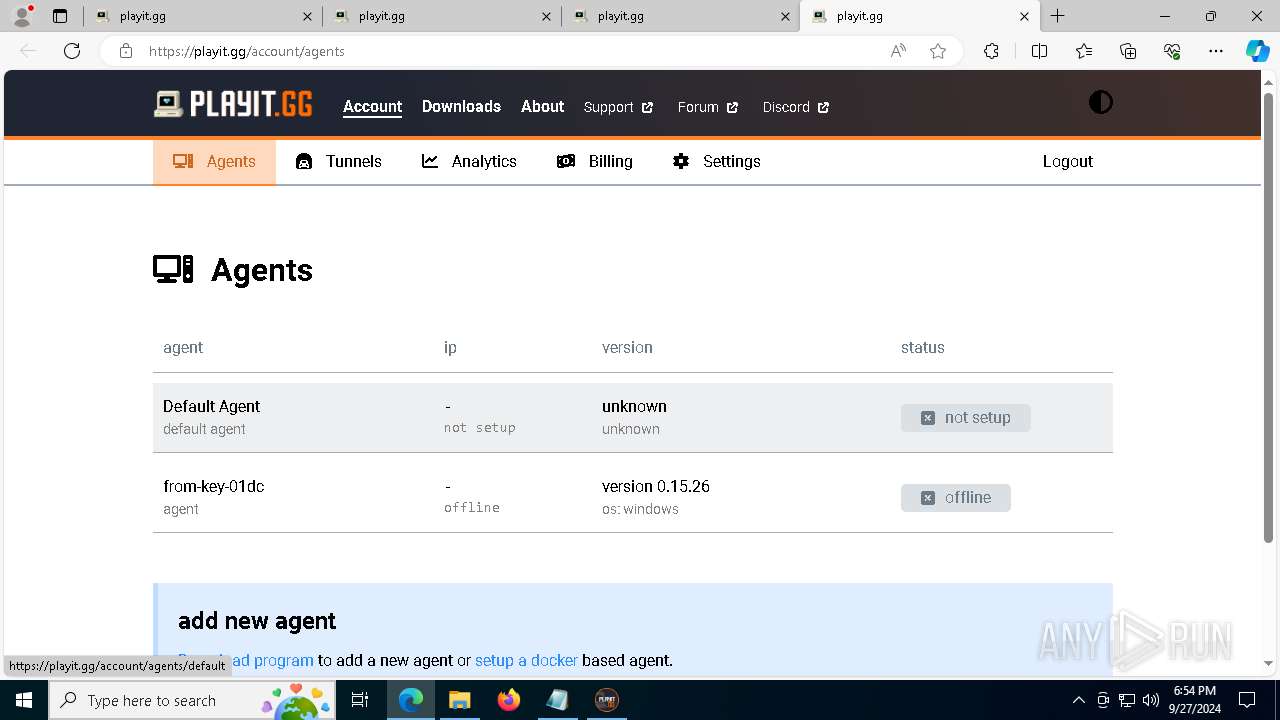The image size is (1280, 720).
Task: Switch to the Tunnels tab
Action: coord(339,161)
